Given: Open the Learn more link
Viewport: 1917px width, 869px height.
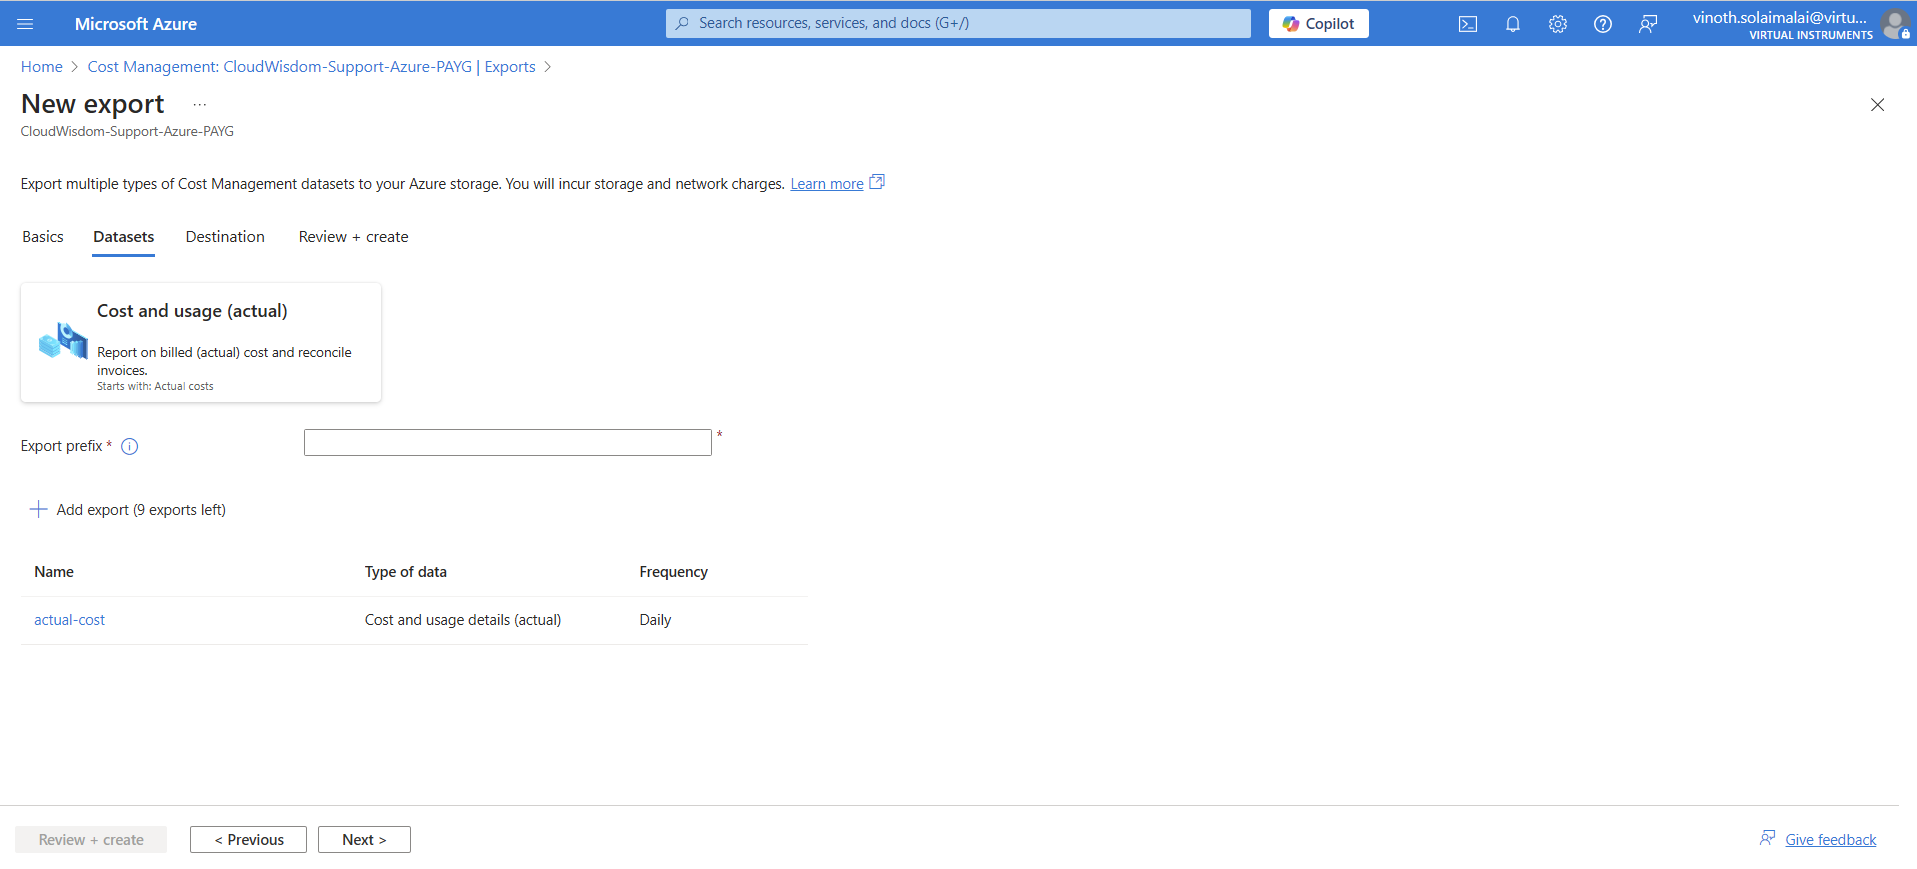Looking at the screenshot, I should click(x=827, y=184).
